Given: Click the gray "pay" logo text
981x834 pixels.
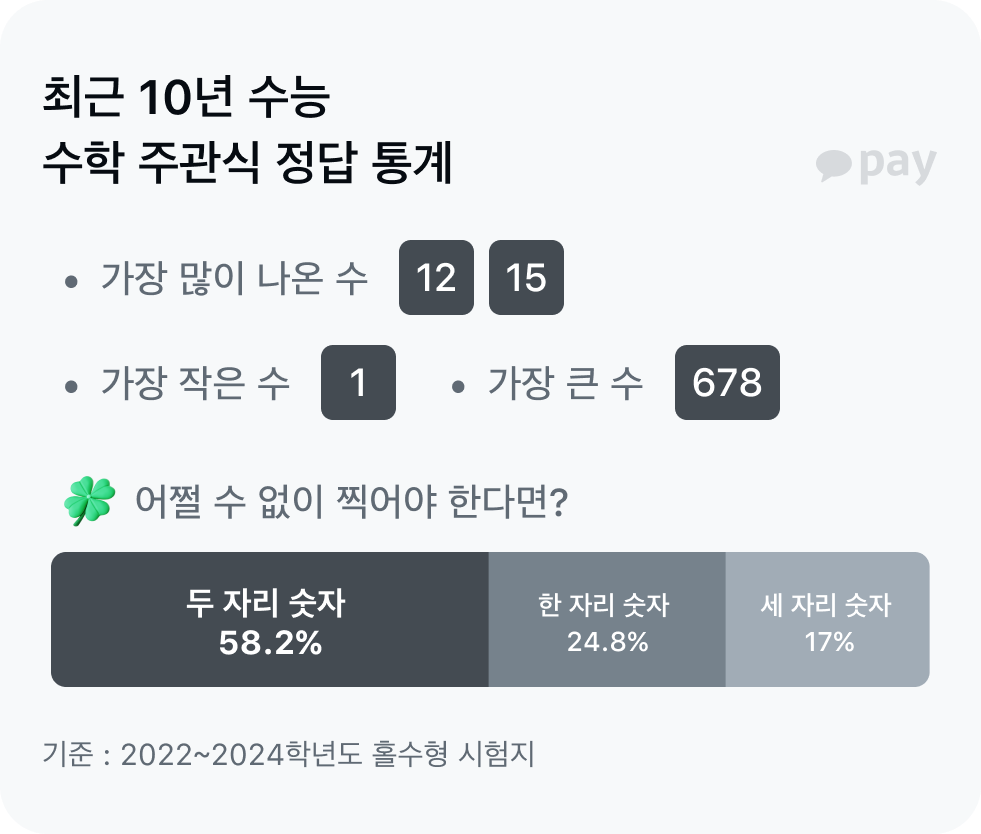Looking at the screenshot, I should pos(897,166).
